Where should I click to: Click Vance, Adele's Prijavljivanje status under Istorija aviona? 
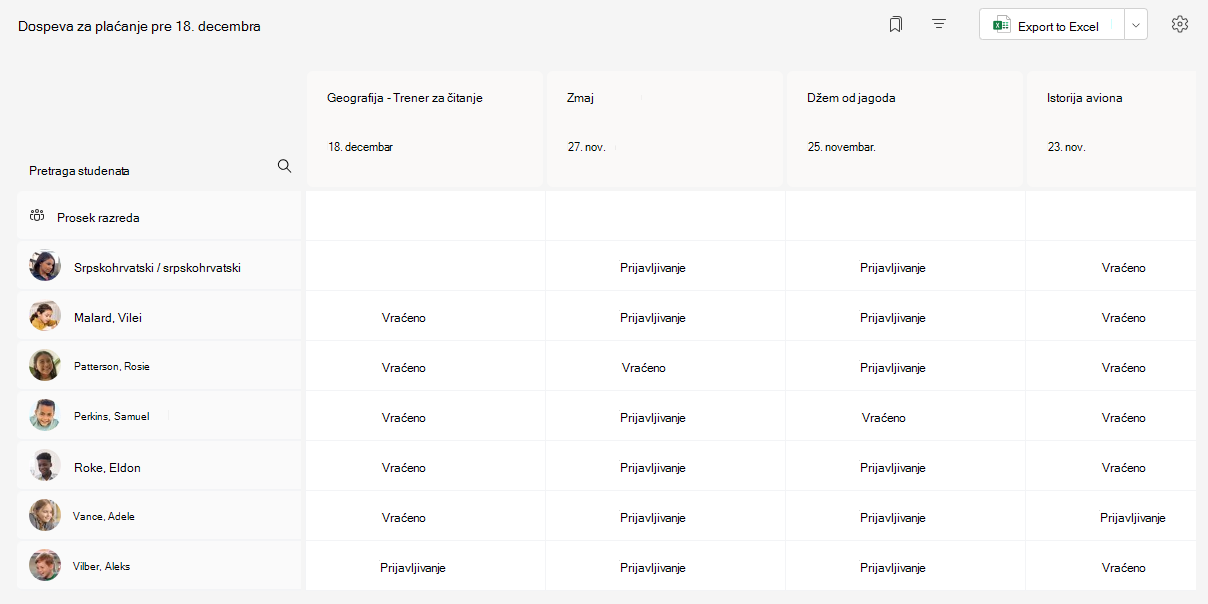tap(1133, 518)
